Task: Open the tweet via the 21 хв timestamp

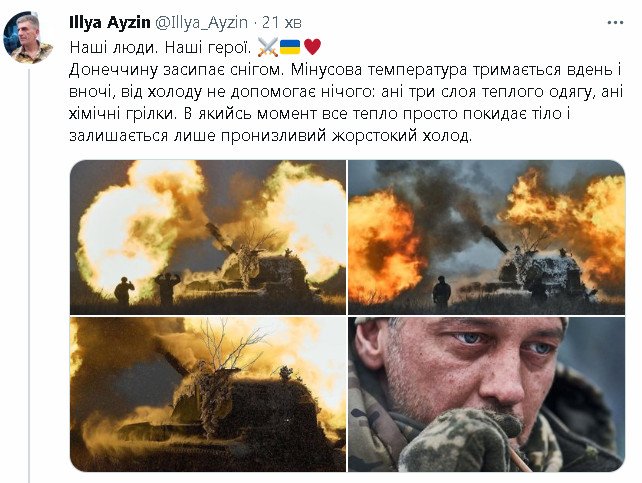Action: 282,23
